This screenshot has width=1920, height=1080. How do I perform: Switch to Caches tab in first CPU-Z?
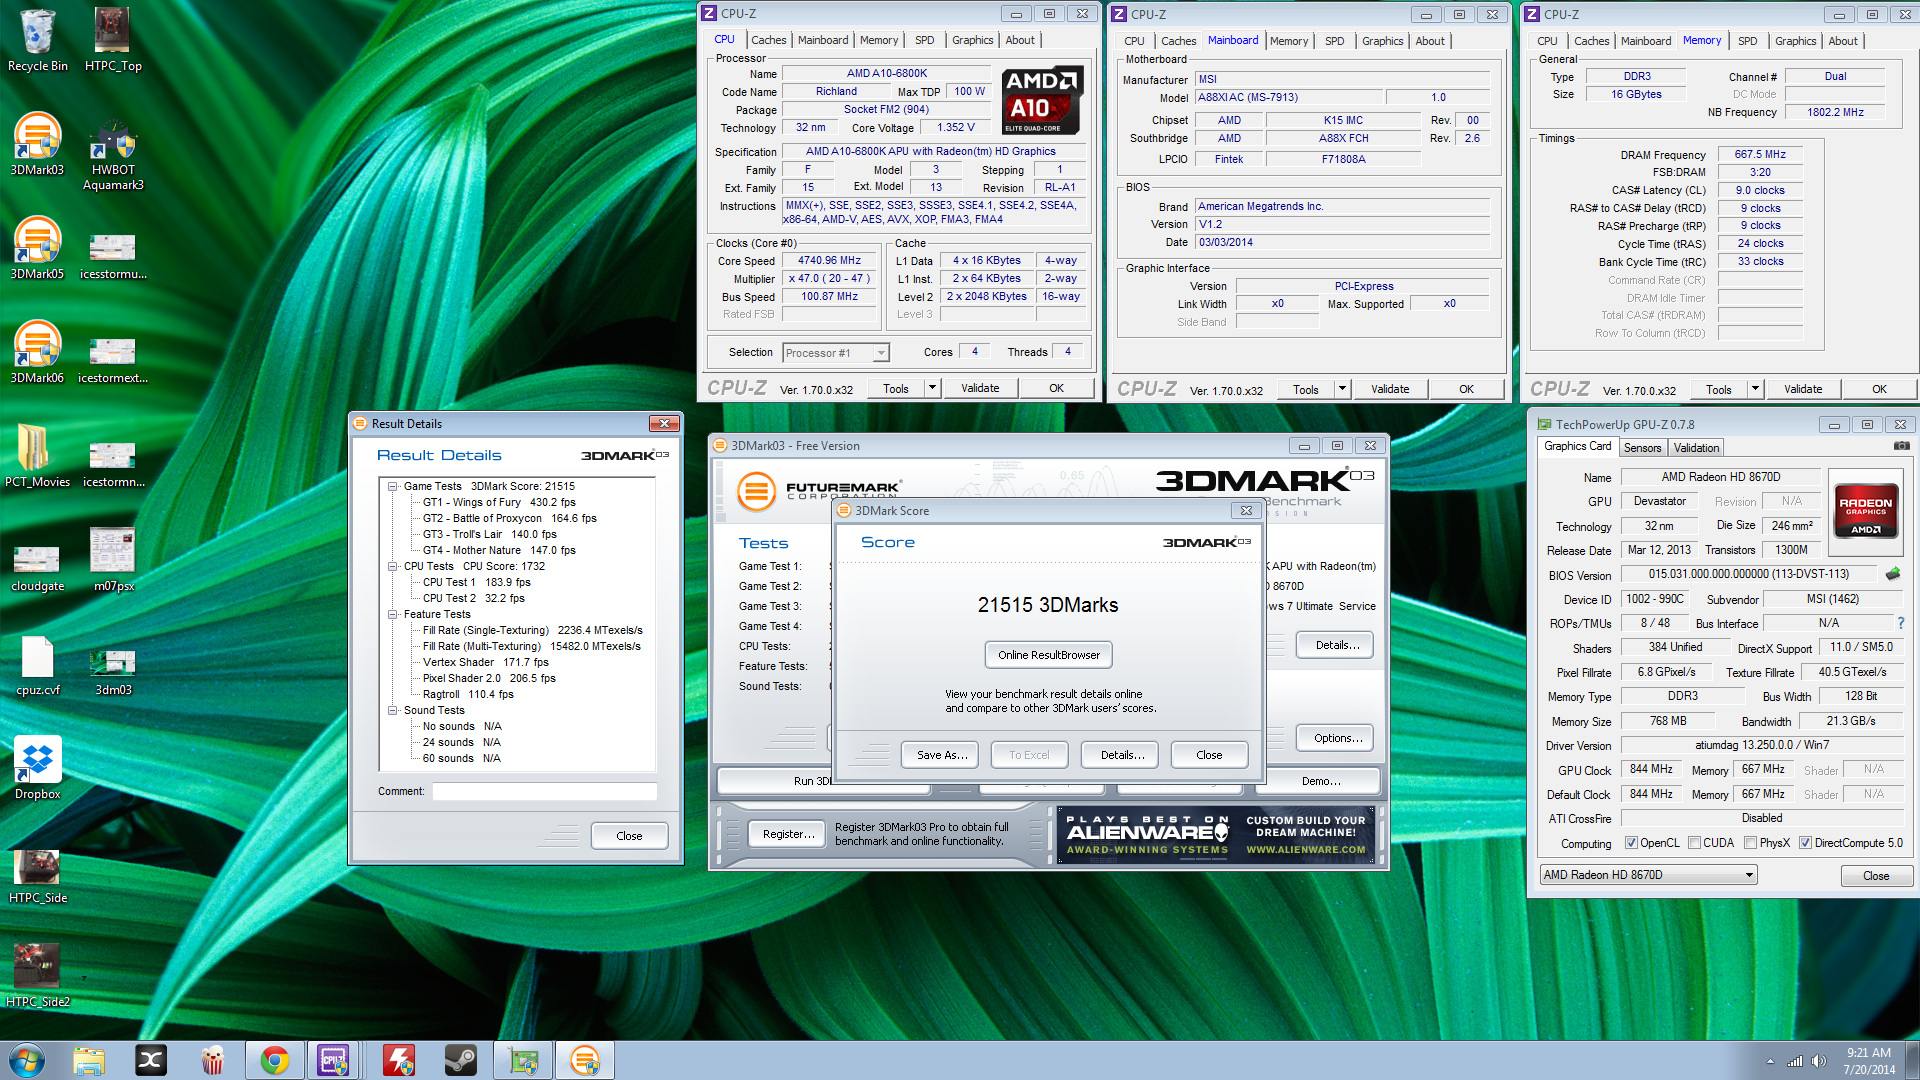768,40
